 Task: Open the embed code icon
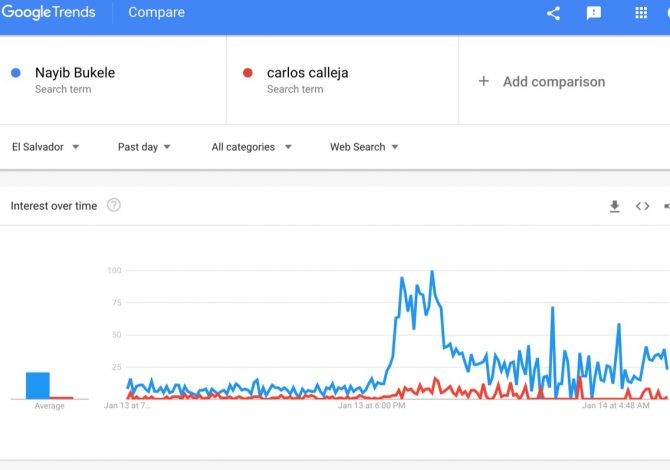pyautogui.click(x=642, y=206)
